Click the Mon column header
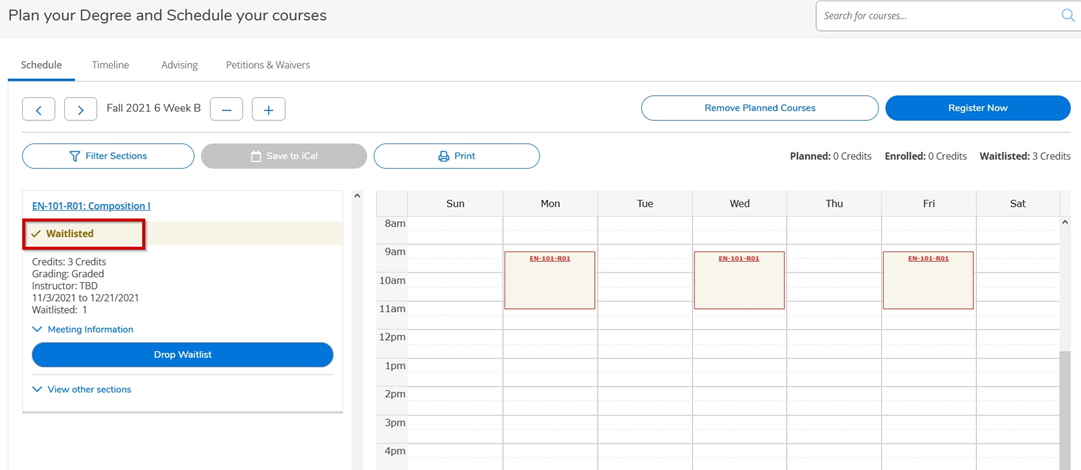This screenshot has height=470, width=1081. point(550,203)
